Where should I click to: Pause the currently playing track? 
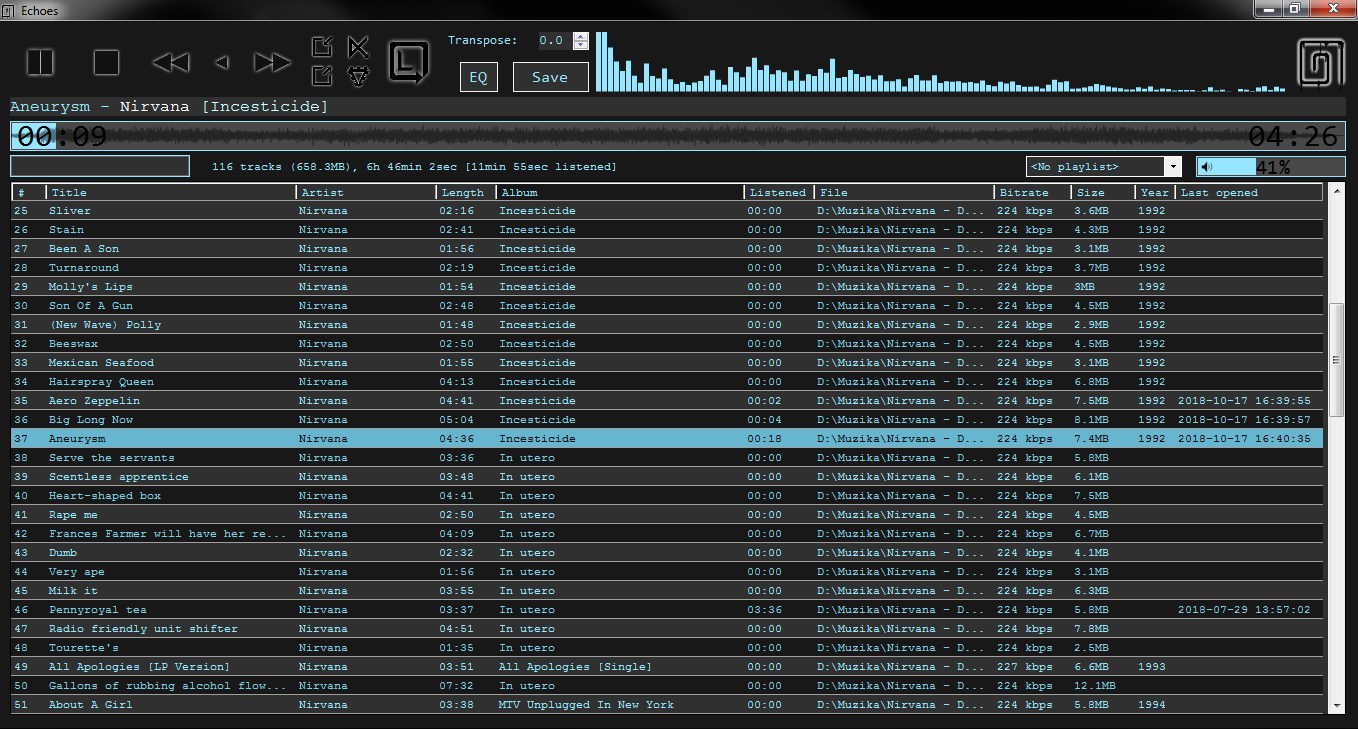[40, 63]
